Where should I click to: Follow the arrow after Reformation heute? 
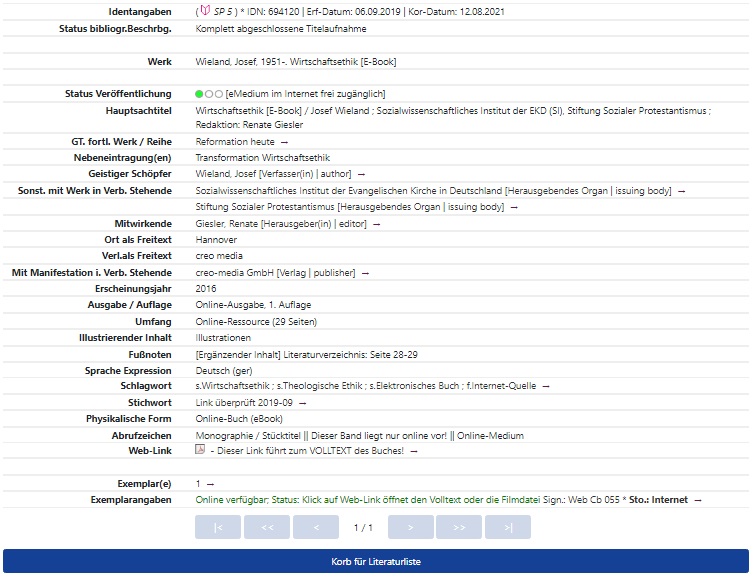point(284,143)
